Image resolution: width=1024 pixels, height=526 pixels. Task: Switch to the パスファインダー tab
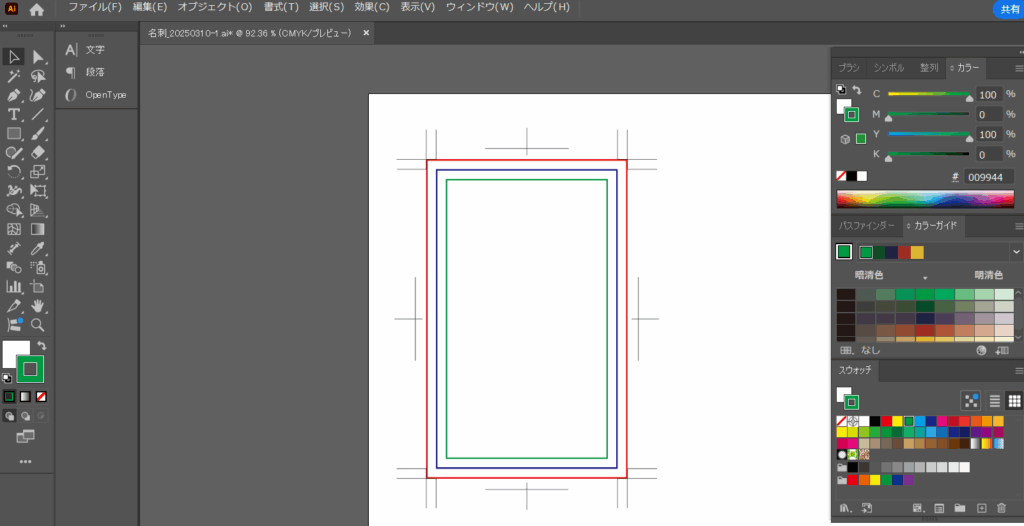click(866, 226)
